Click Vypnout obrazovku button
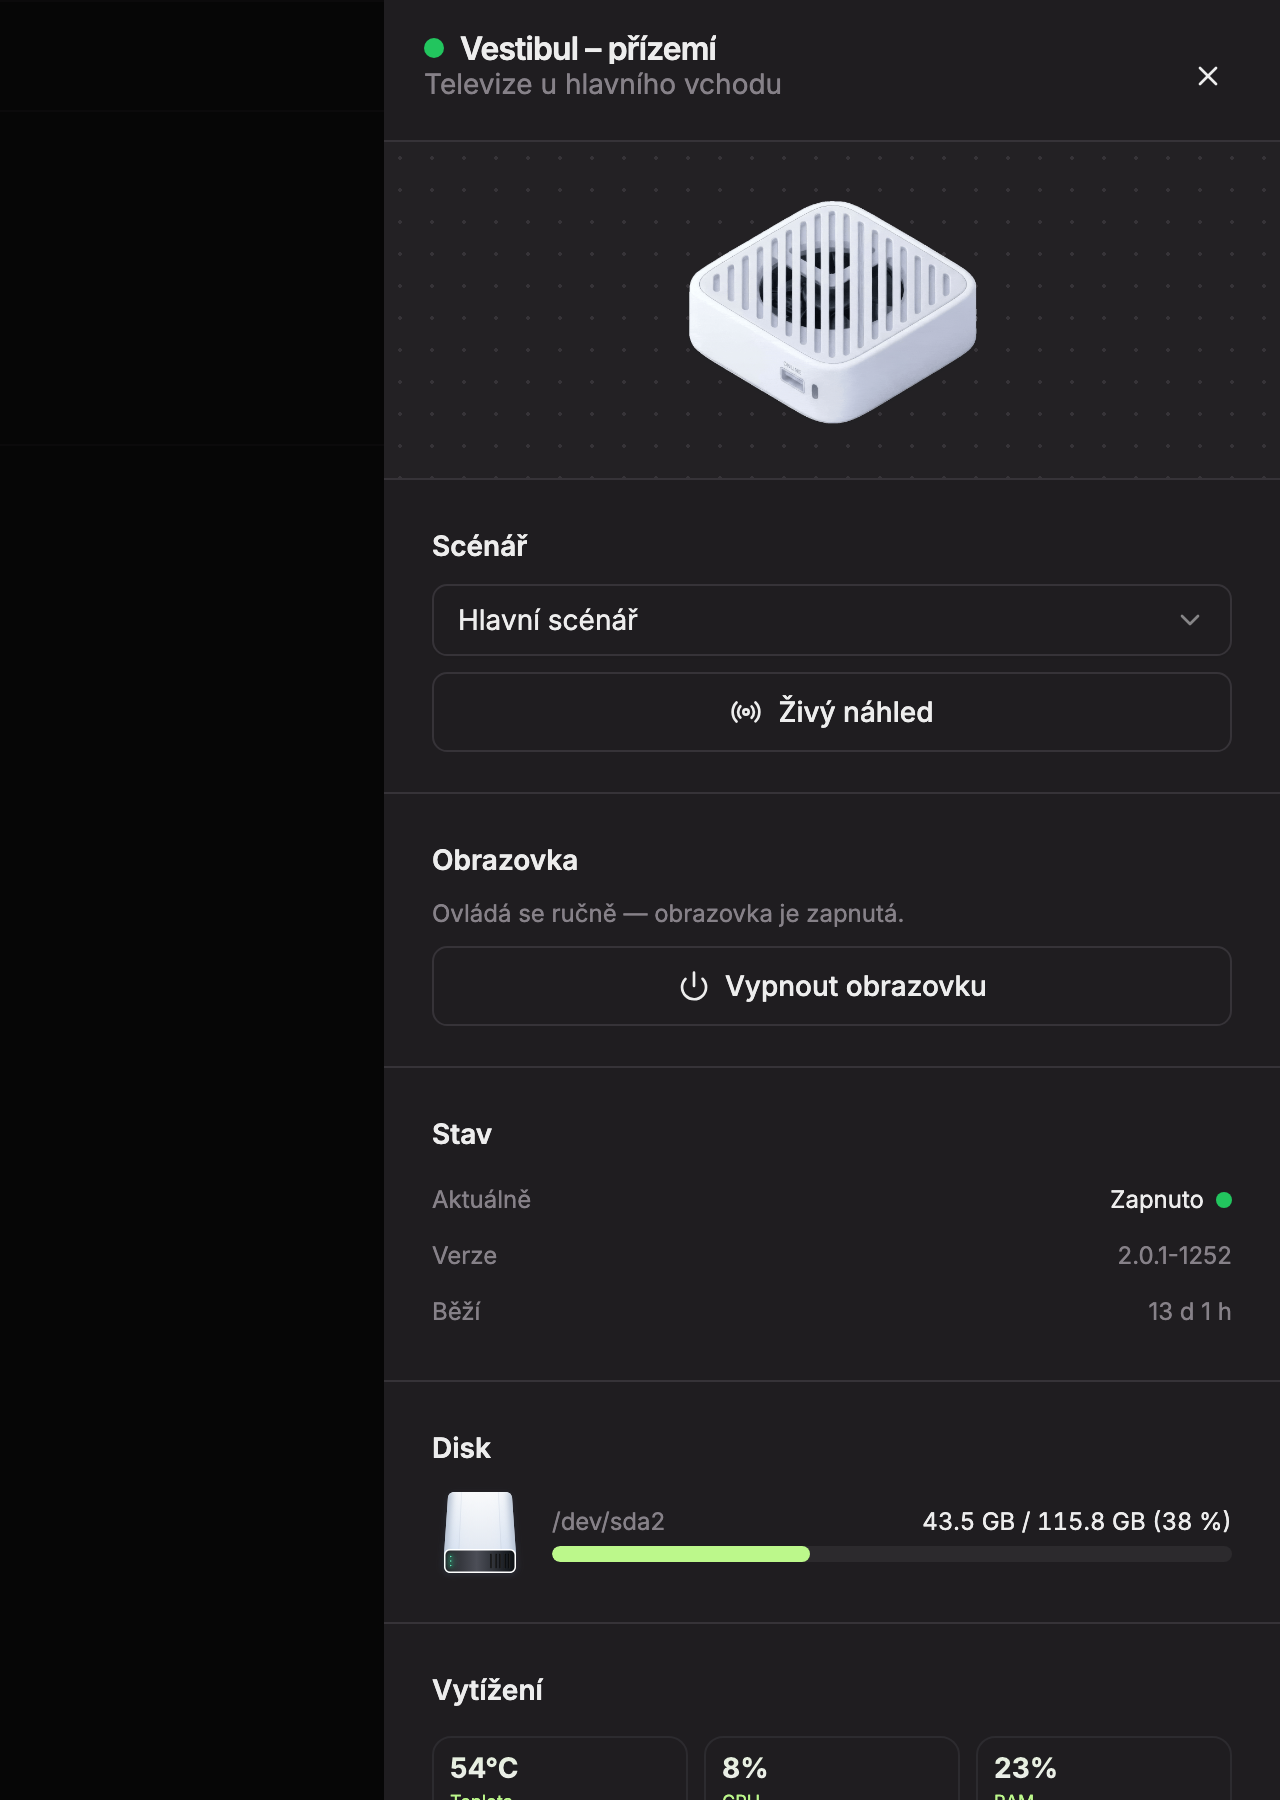The width and height of the screenshot is (1280, 1800). pos(831,986)
